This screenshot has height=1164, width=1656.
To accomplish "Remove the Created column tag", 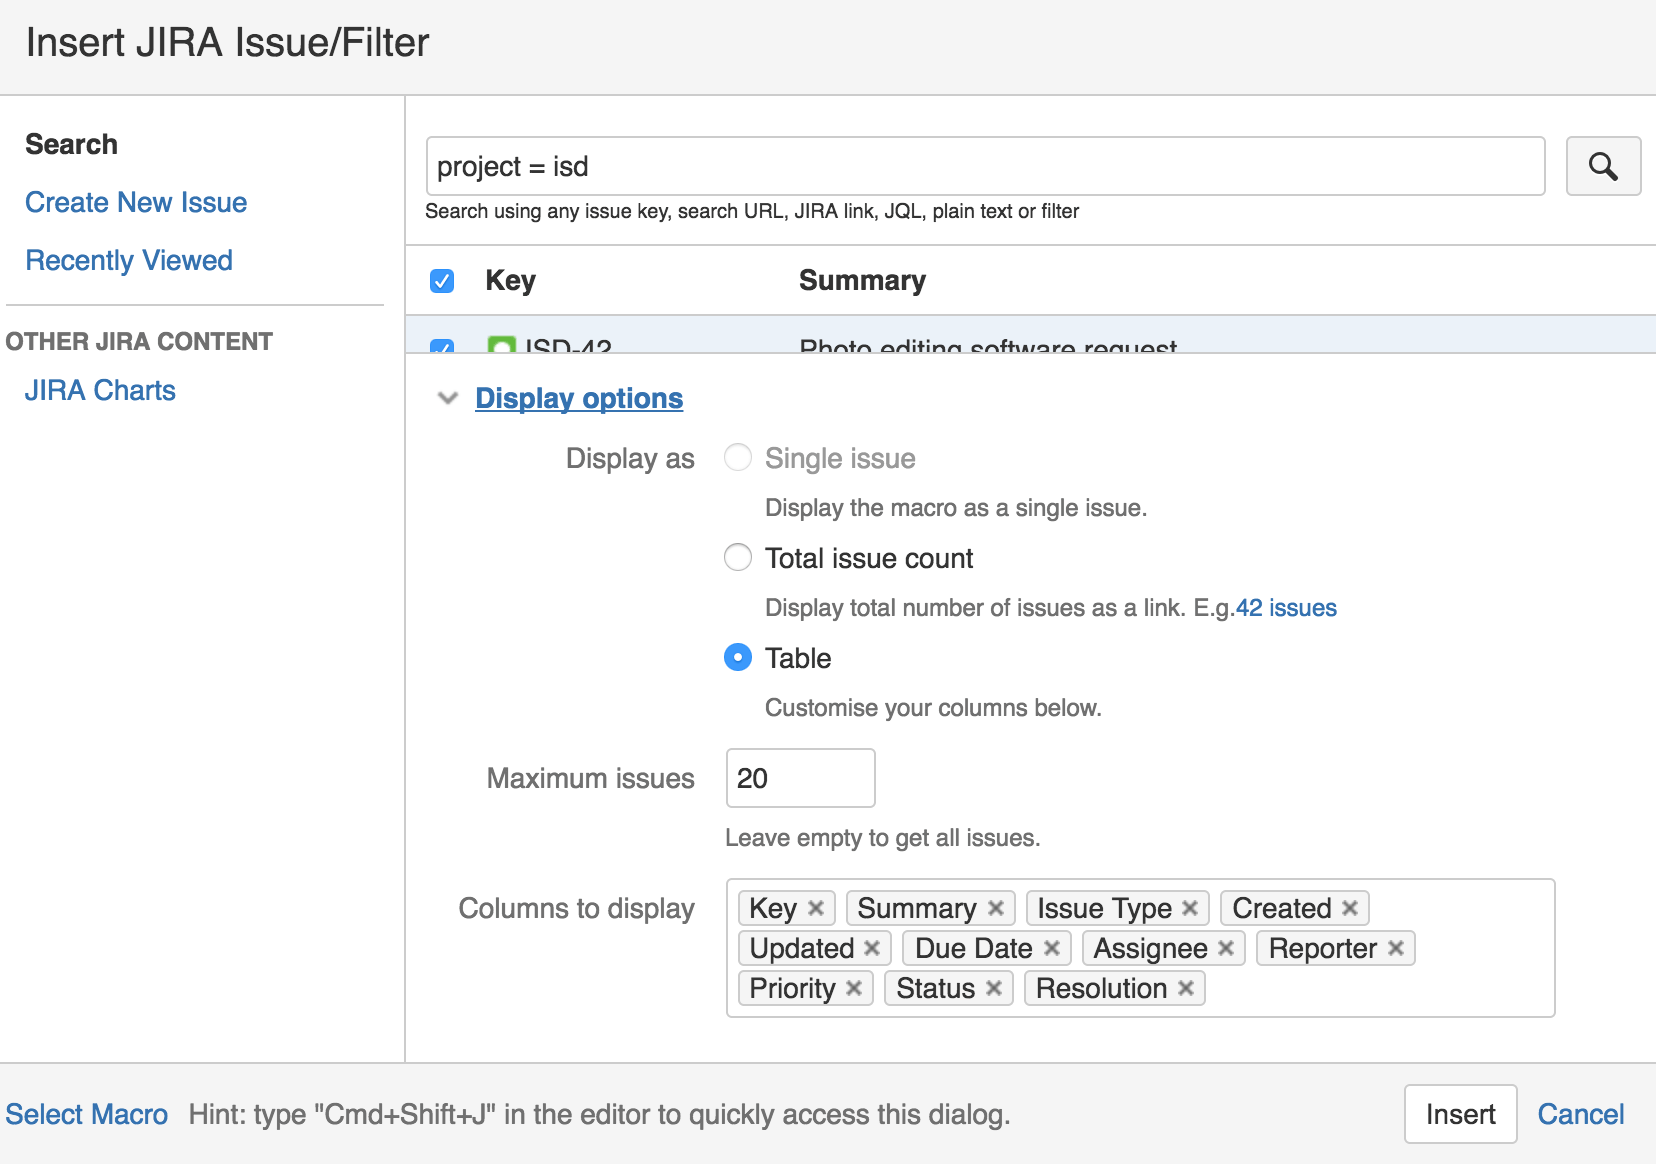I will [x=1350, y=908].
